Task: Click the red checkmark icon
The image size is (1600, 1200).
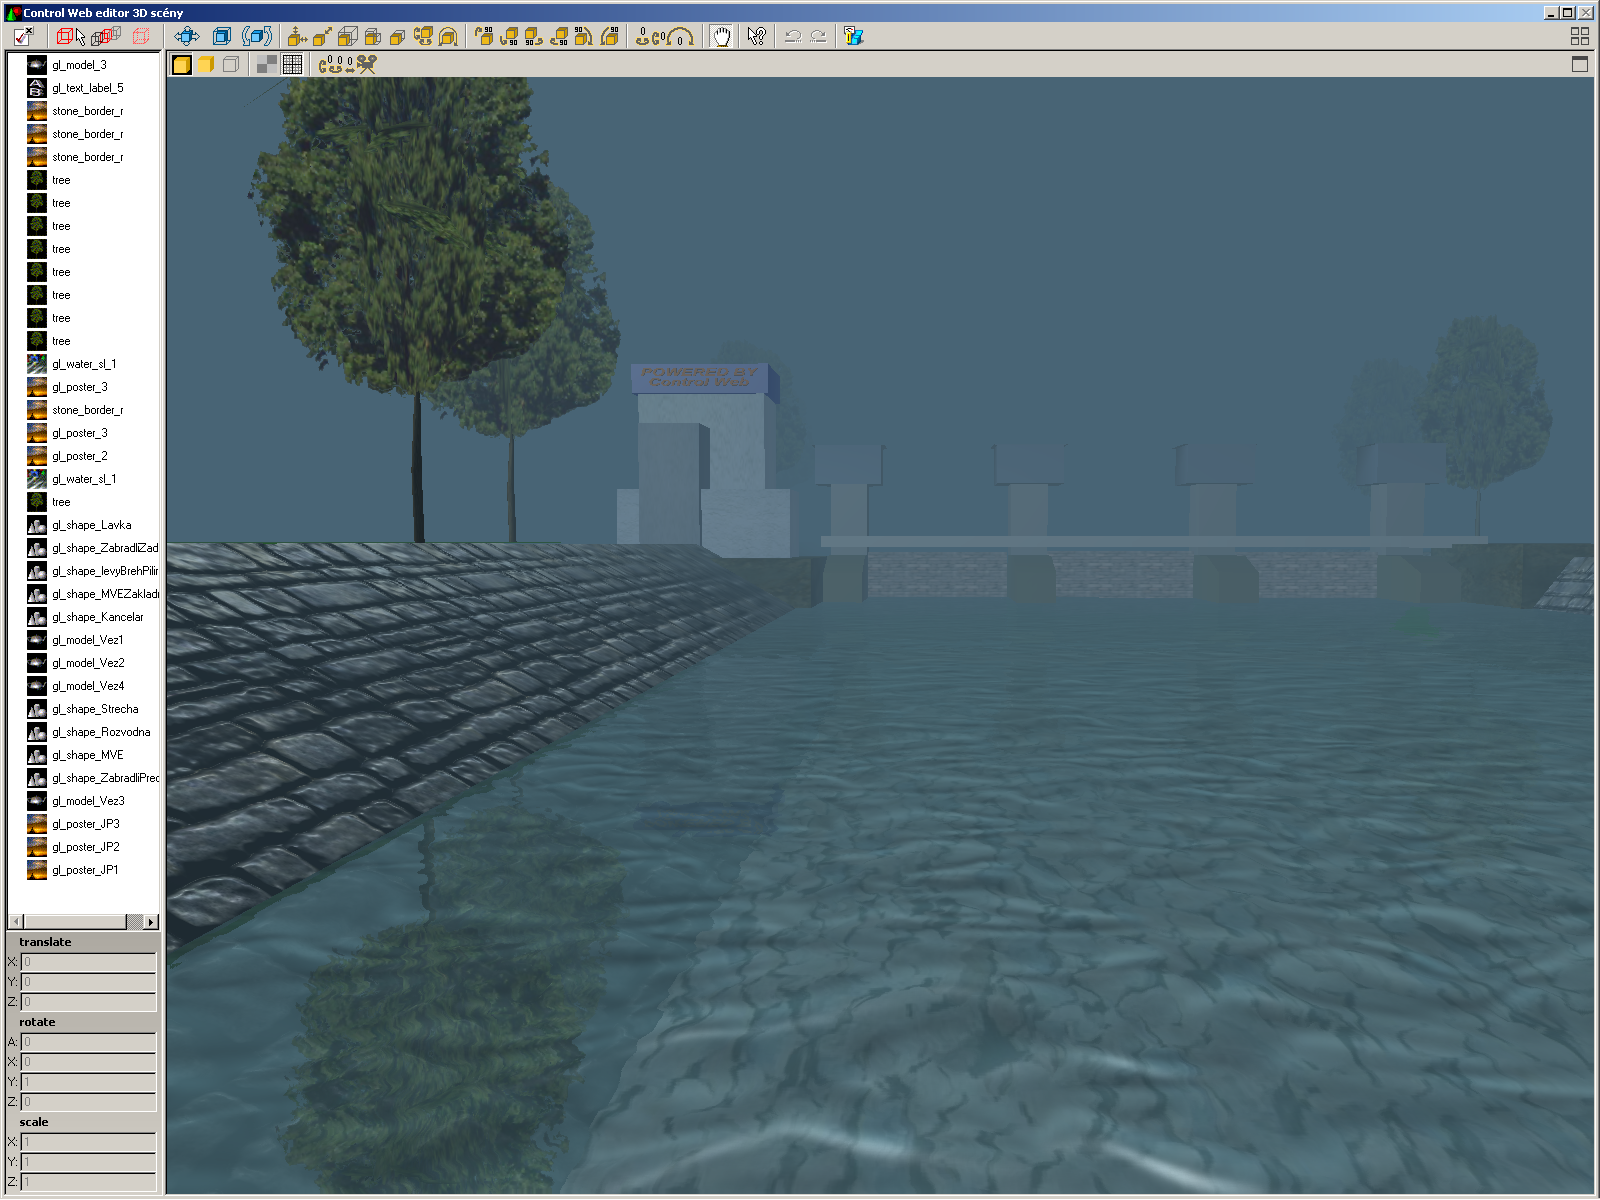Action: [x=23, y=37]
